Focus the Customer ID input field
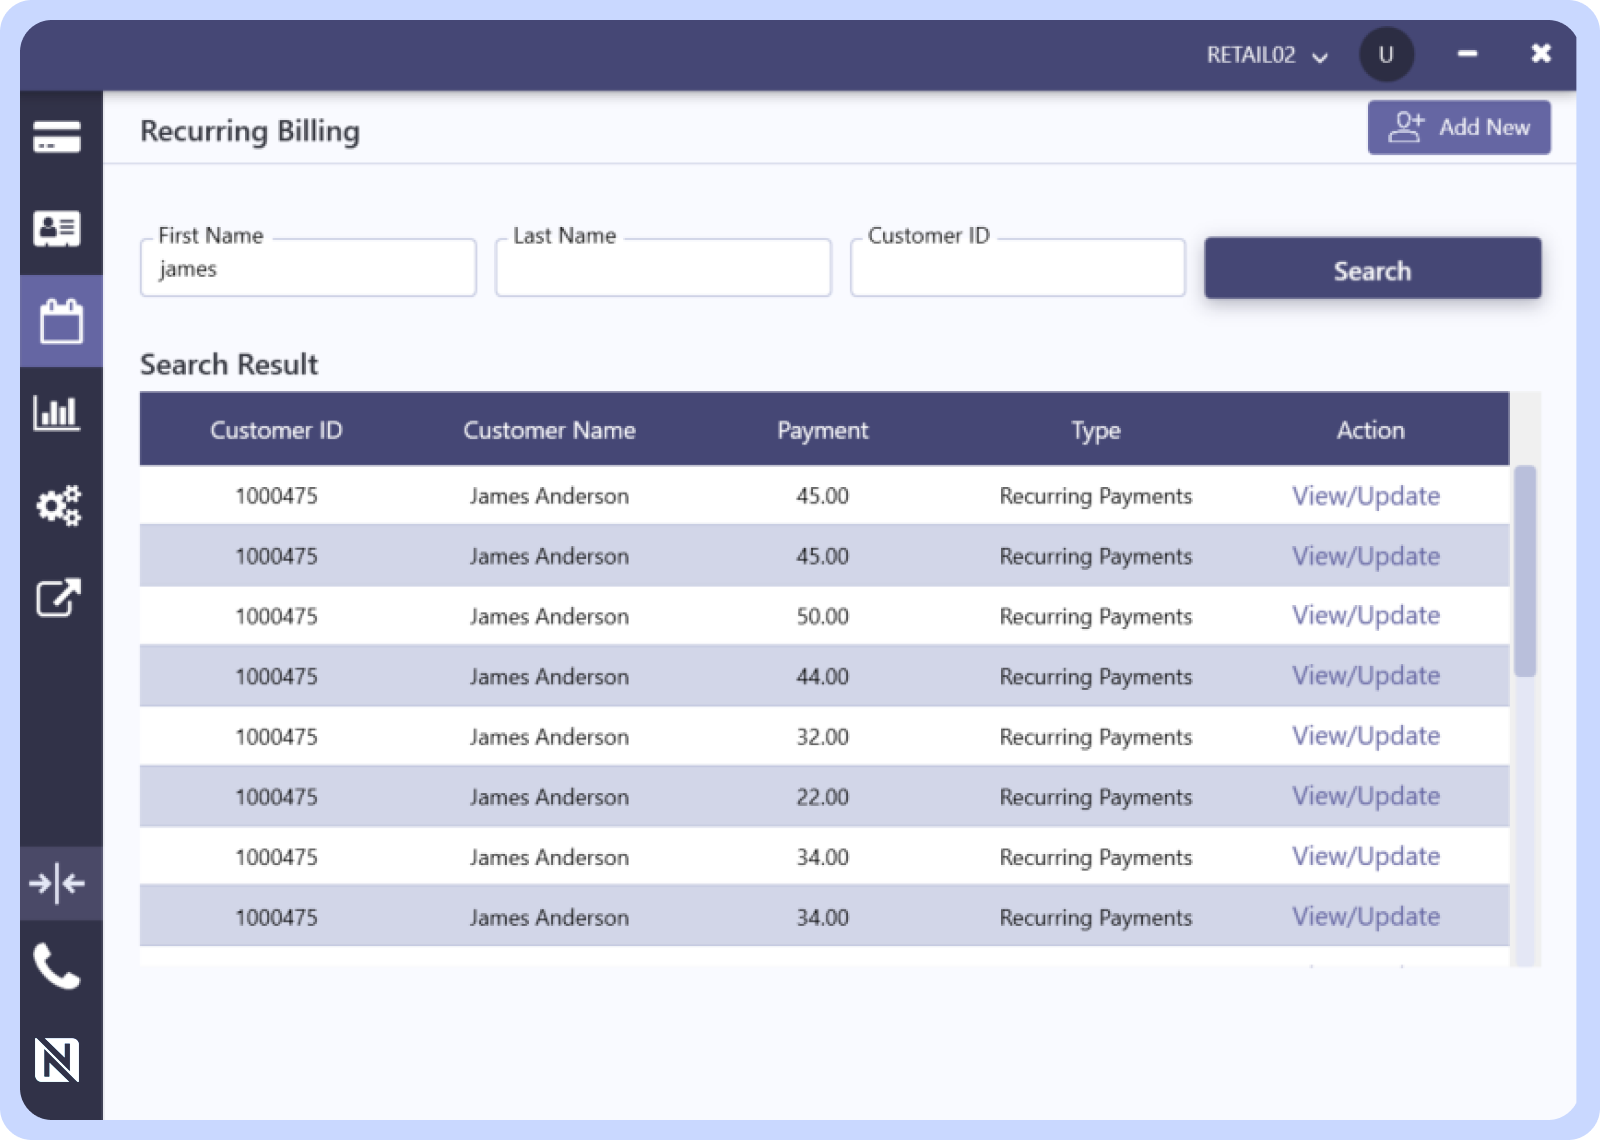Viewport: 1600px width, 1140px height. pyautogui.click(x=1018, y=268)
